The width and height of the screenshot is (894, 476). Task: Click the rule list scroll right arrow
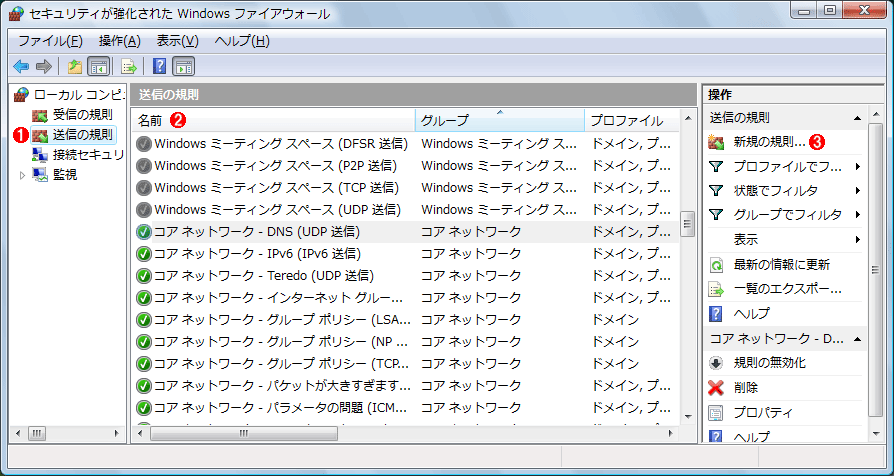pyautogui.click(x=671, y=434)
